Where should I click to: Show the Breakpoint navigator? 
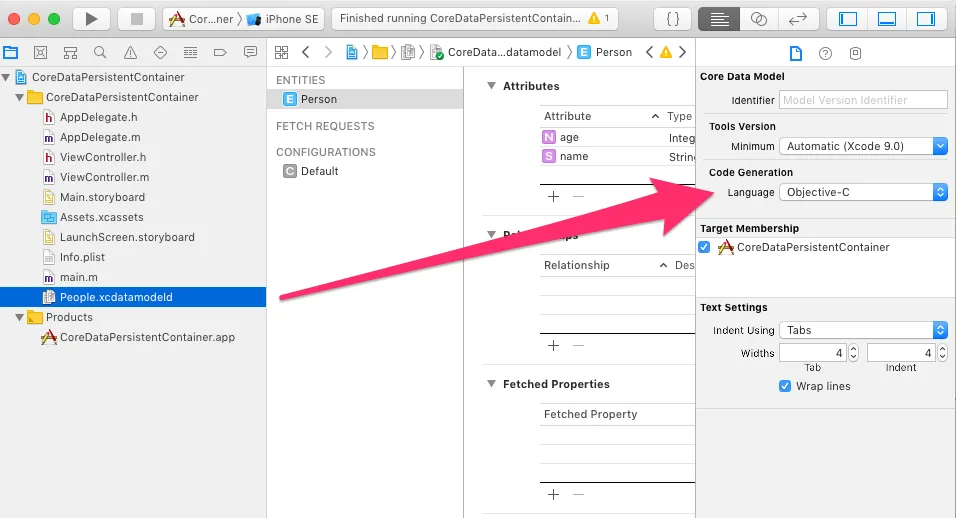click(220, 52)
